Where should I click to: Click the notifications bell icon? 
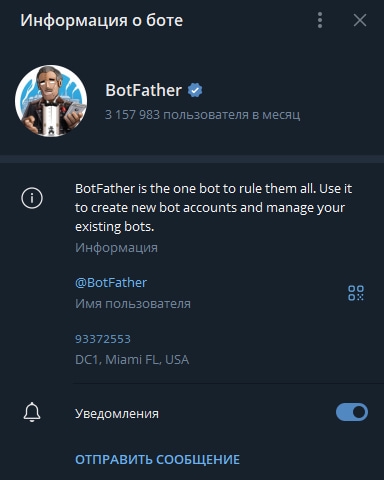point(32,413)
